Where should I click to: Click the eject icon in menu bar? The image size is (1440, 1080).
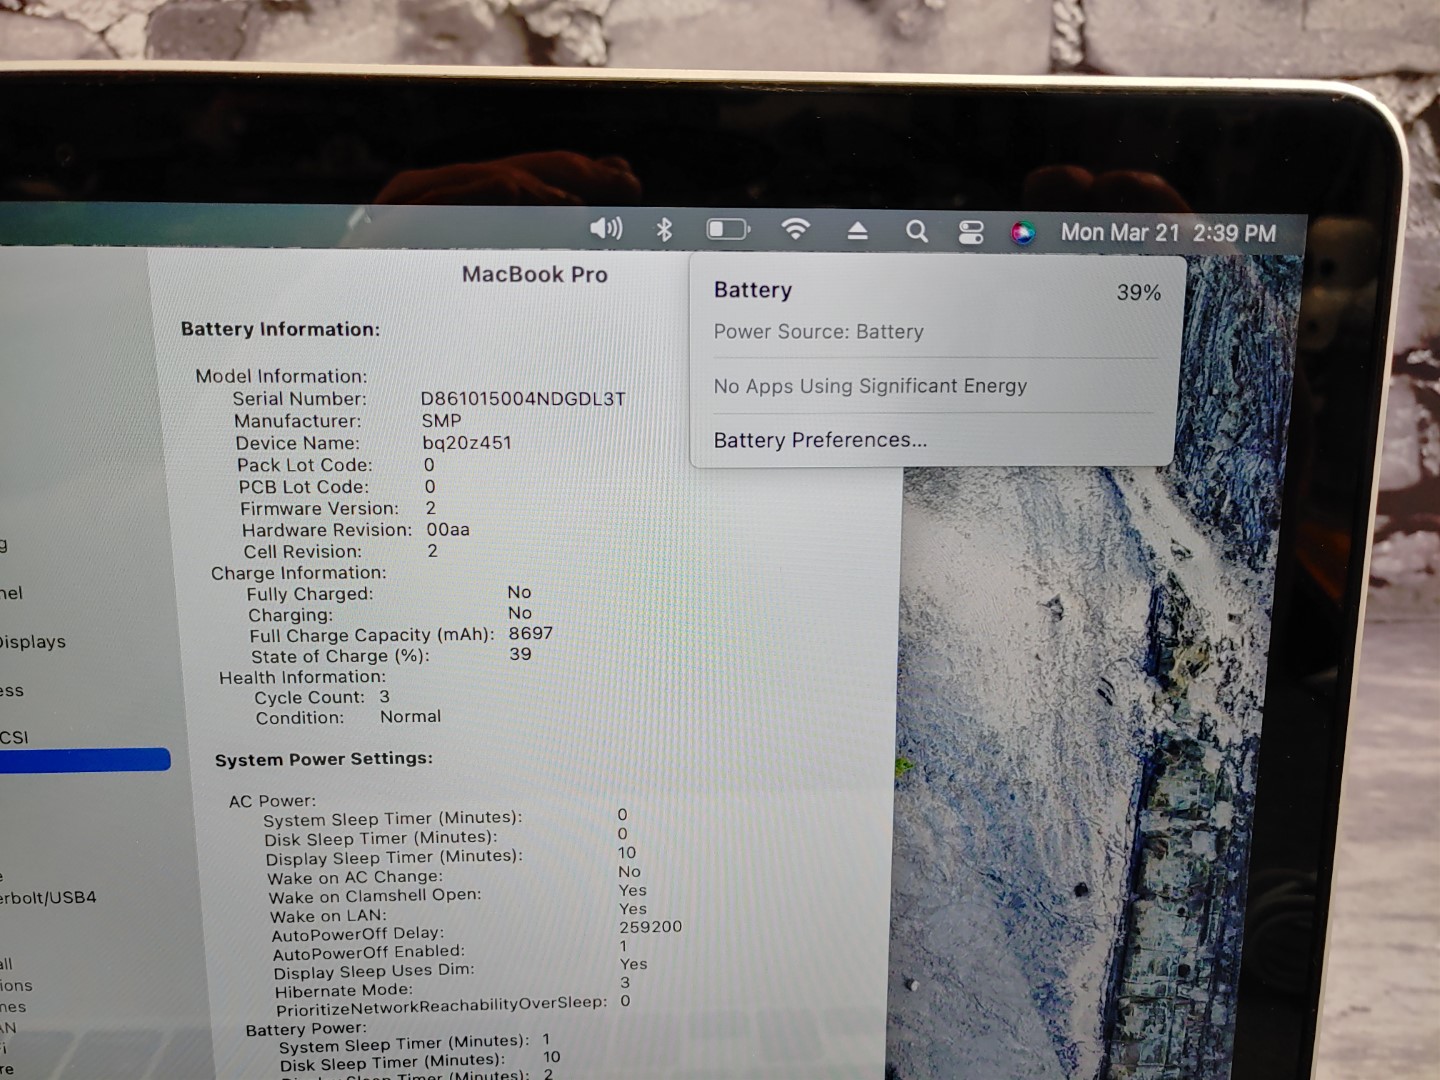(x=857, y=231)
